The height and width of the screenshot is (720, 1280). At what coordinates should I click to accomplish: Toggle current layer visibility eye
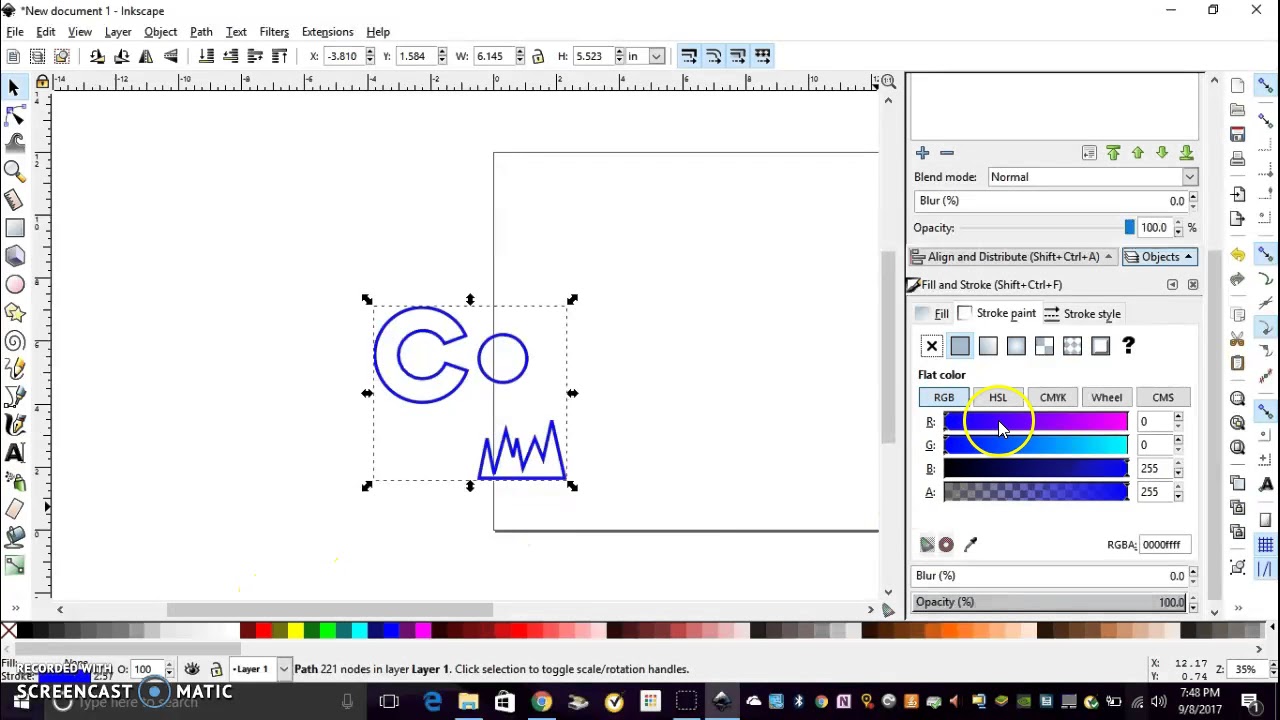tap(192, 669)
